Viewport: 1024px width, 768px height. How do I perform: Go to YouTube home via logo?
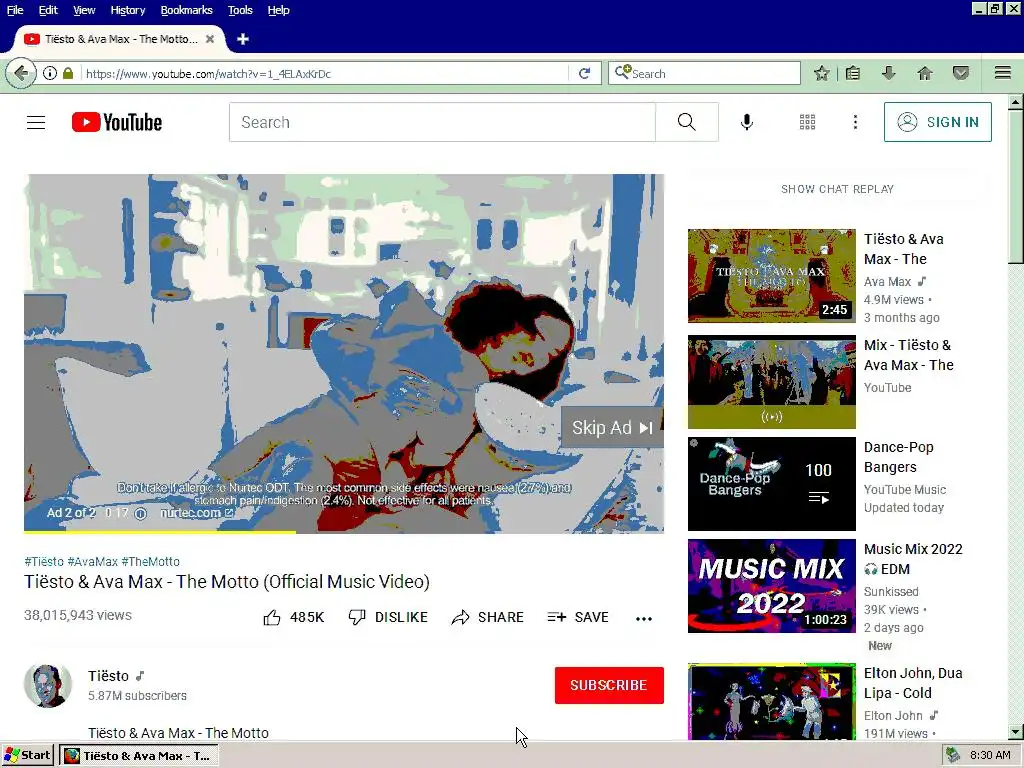tap(117, 122)
